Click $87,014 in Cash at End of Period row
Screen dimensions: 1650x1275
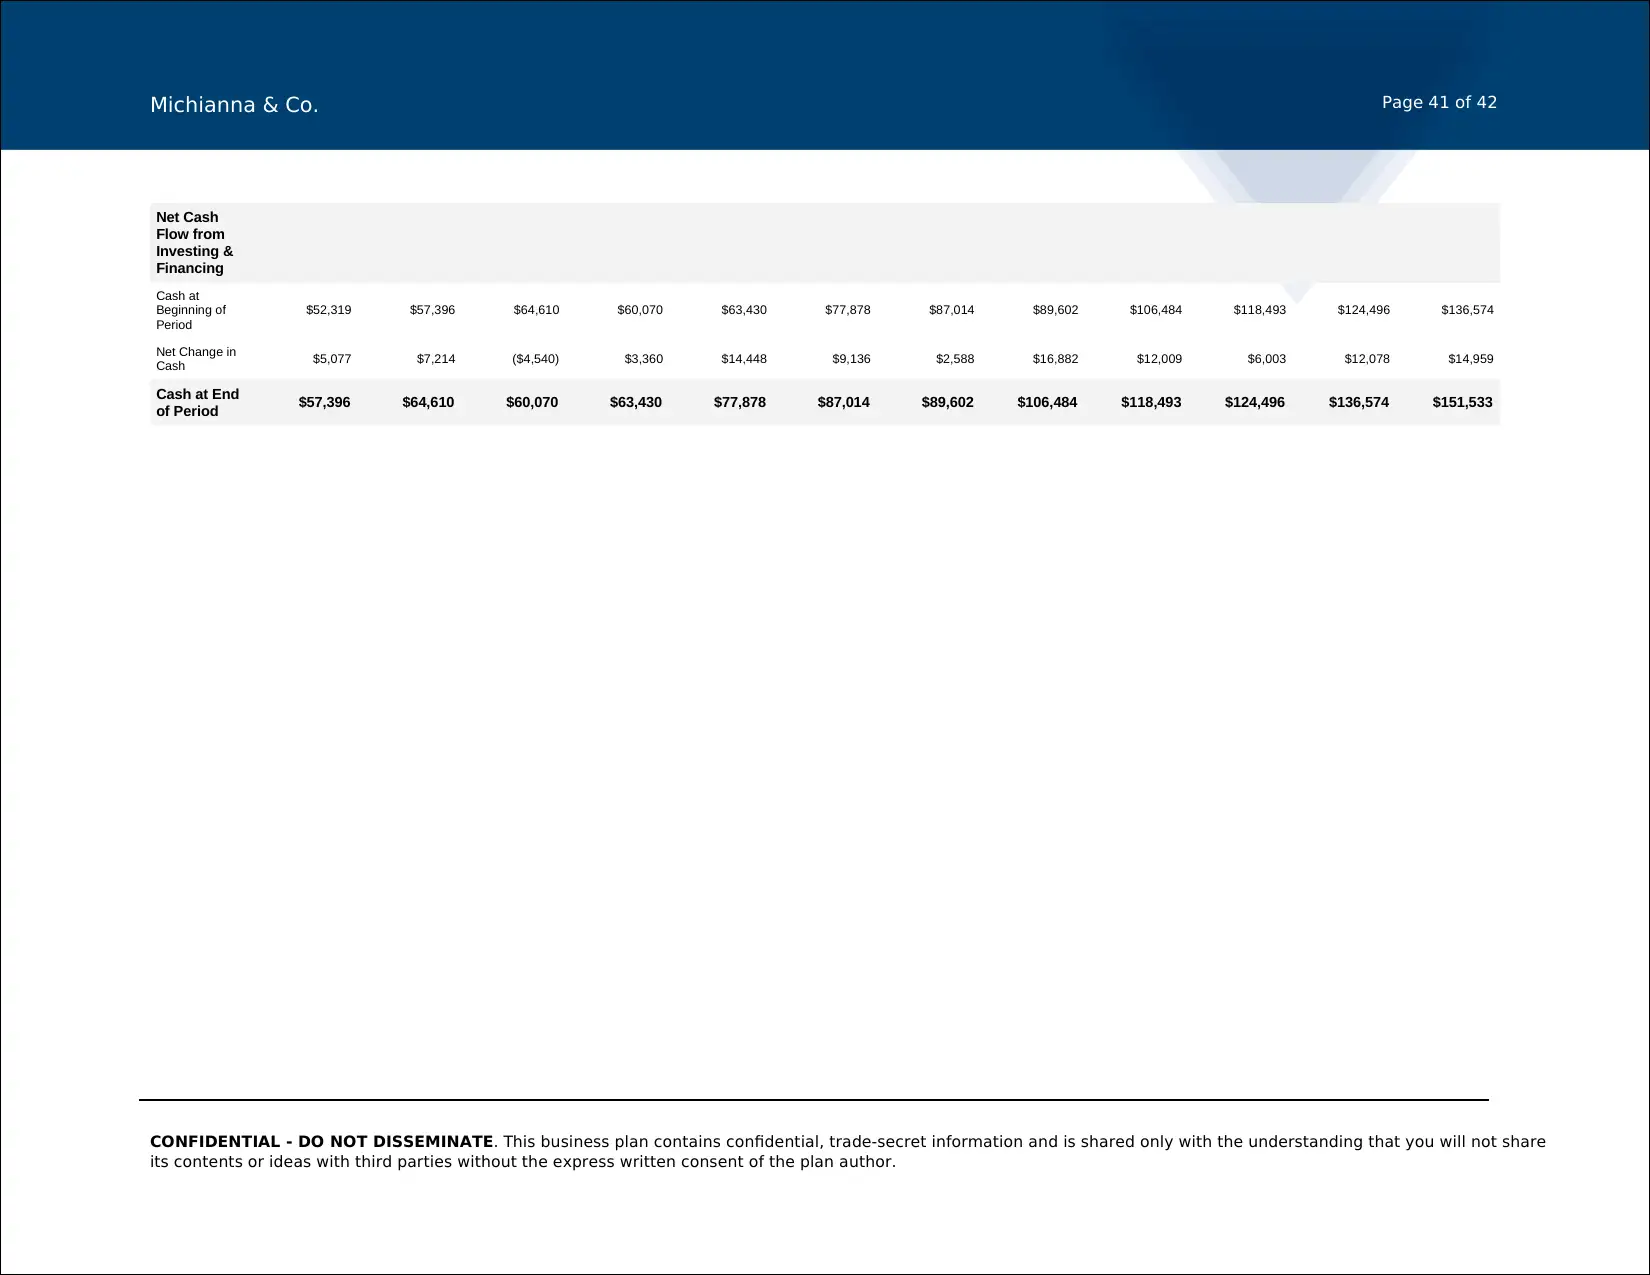tap(844, 403)
